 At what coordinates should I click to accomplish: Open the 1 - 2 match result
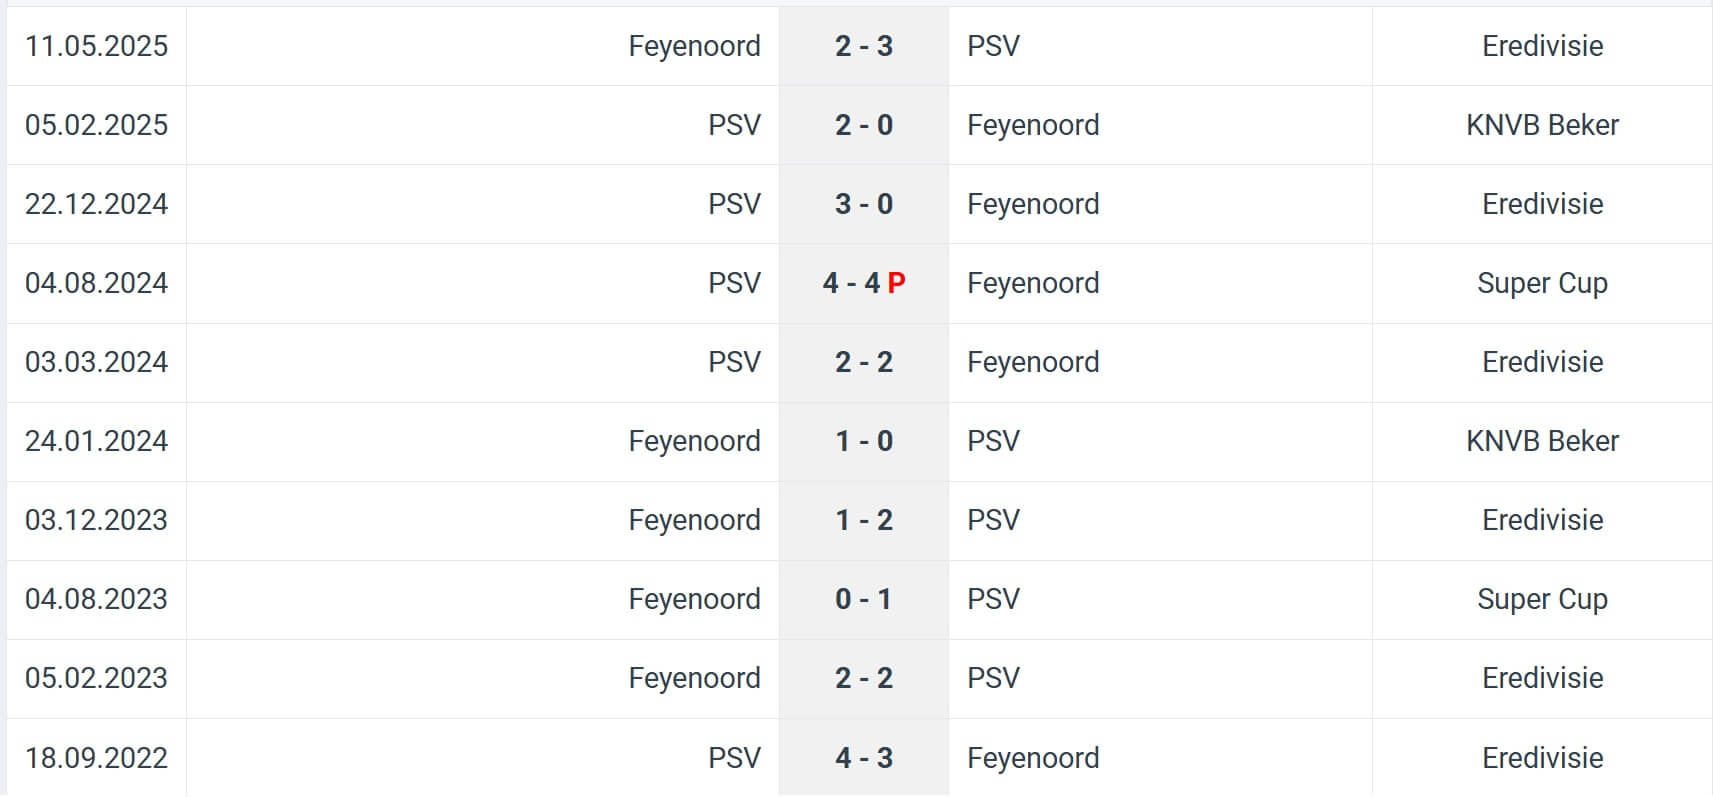coord(864,520)
